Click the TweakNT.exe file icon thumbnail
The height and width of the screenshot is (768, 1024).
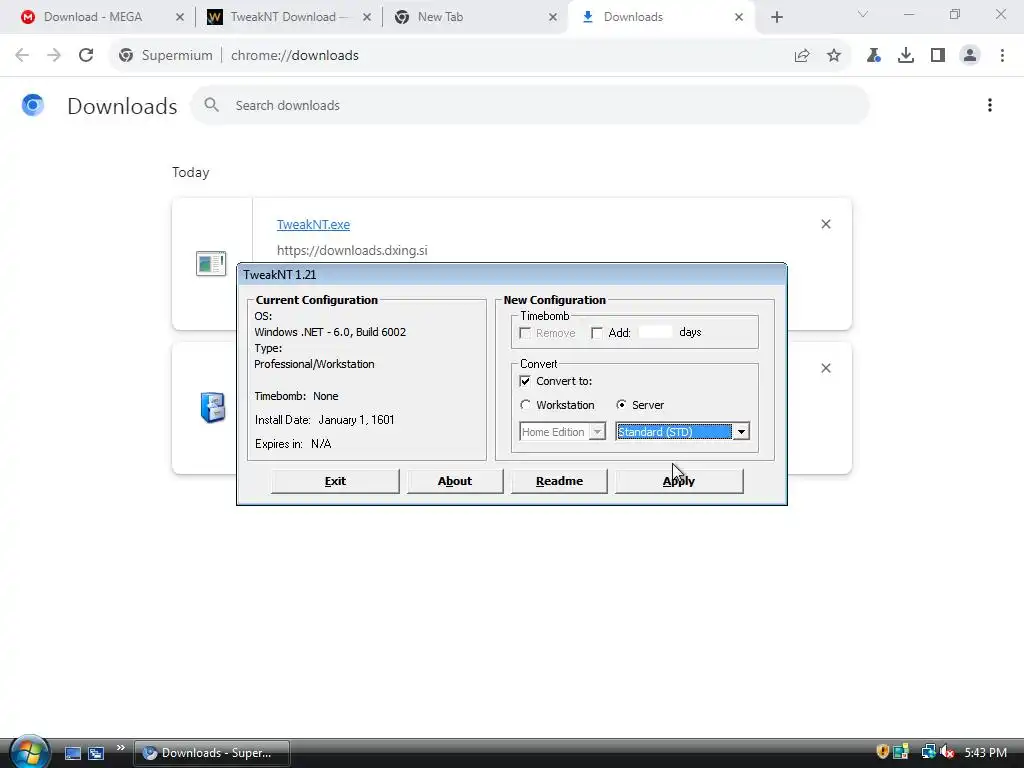tap(211, 264)
